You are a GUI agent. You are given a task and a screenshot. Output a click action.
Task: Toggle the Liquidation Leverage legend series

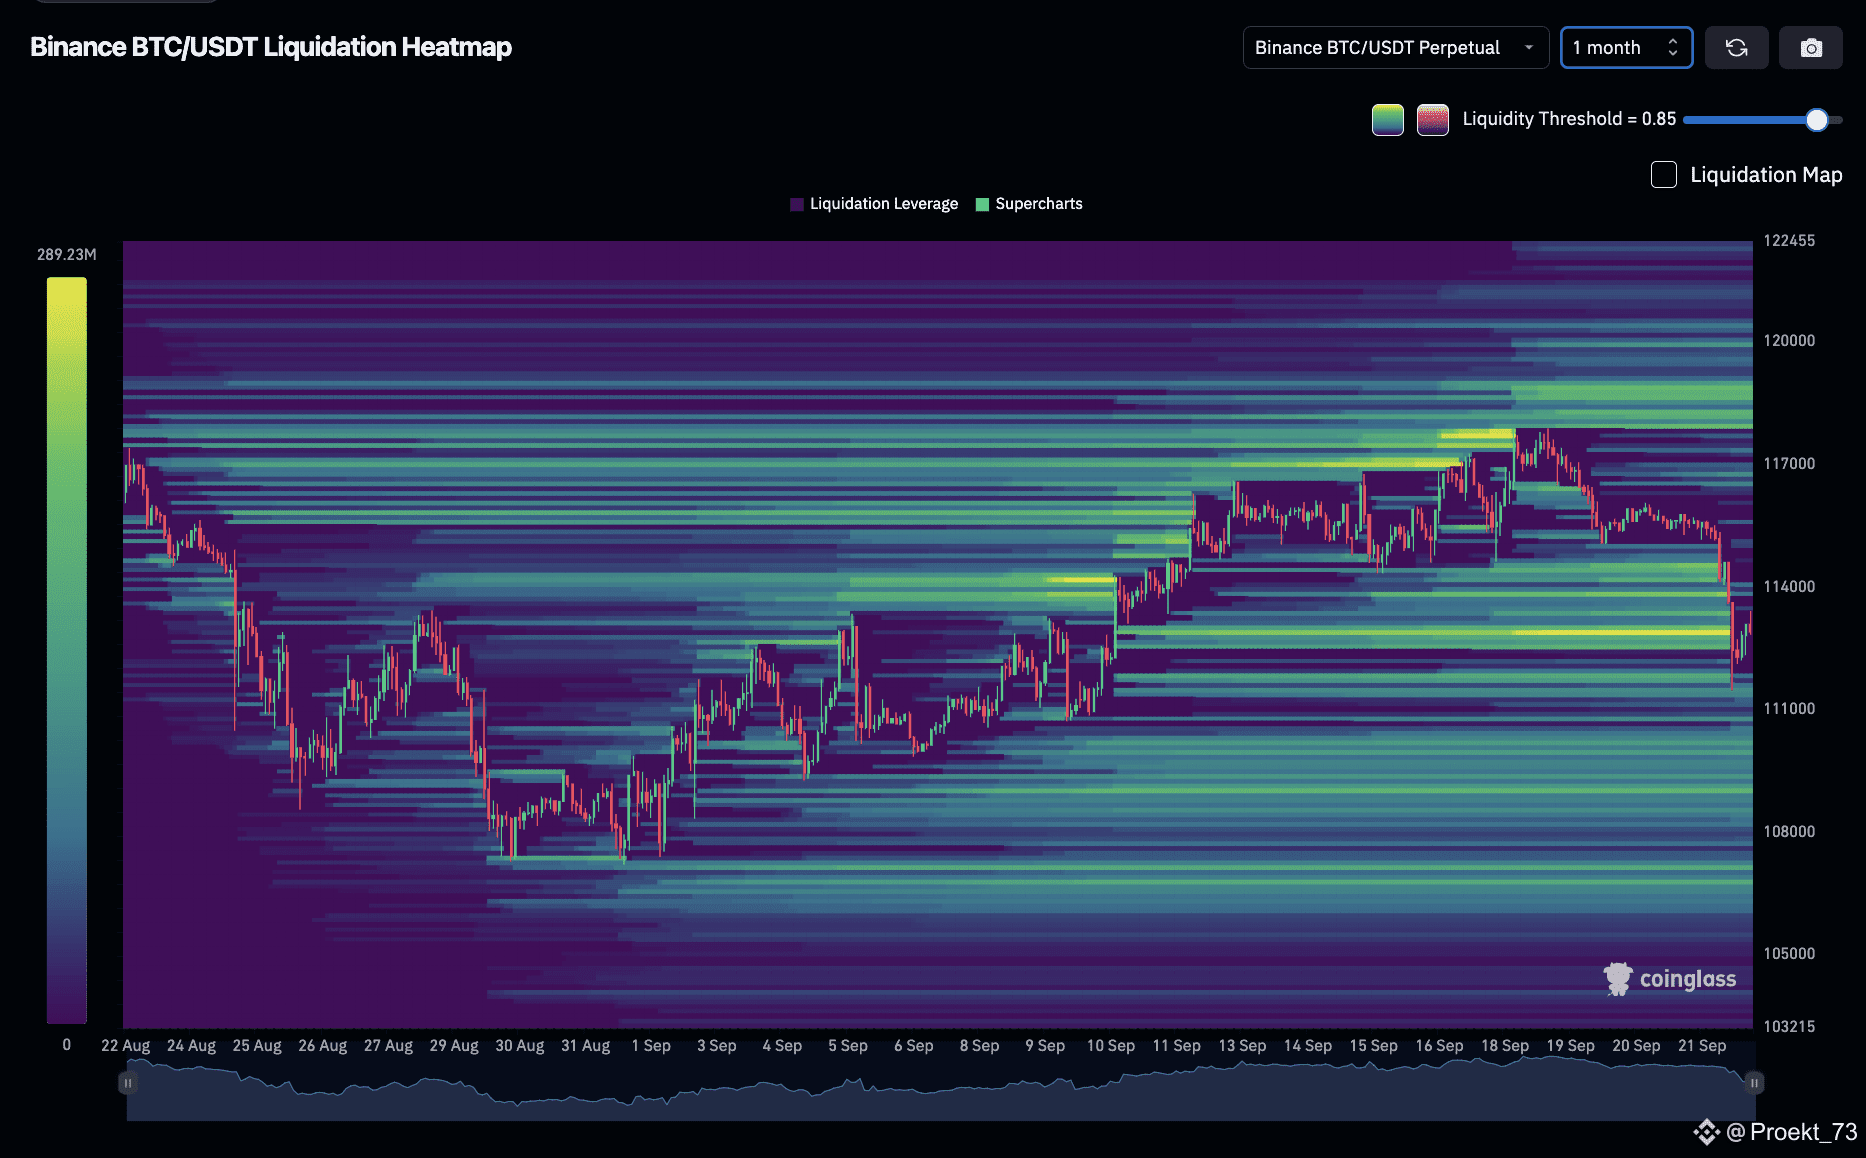point(874,204)
